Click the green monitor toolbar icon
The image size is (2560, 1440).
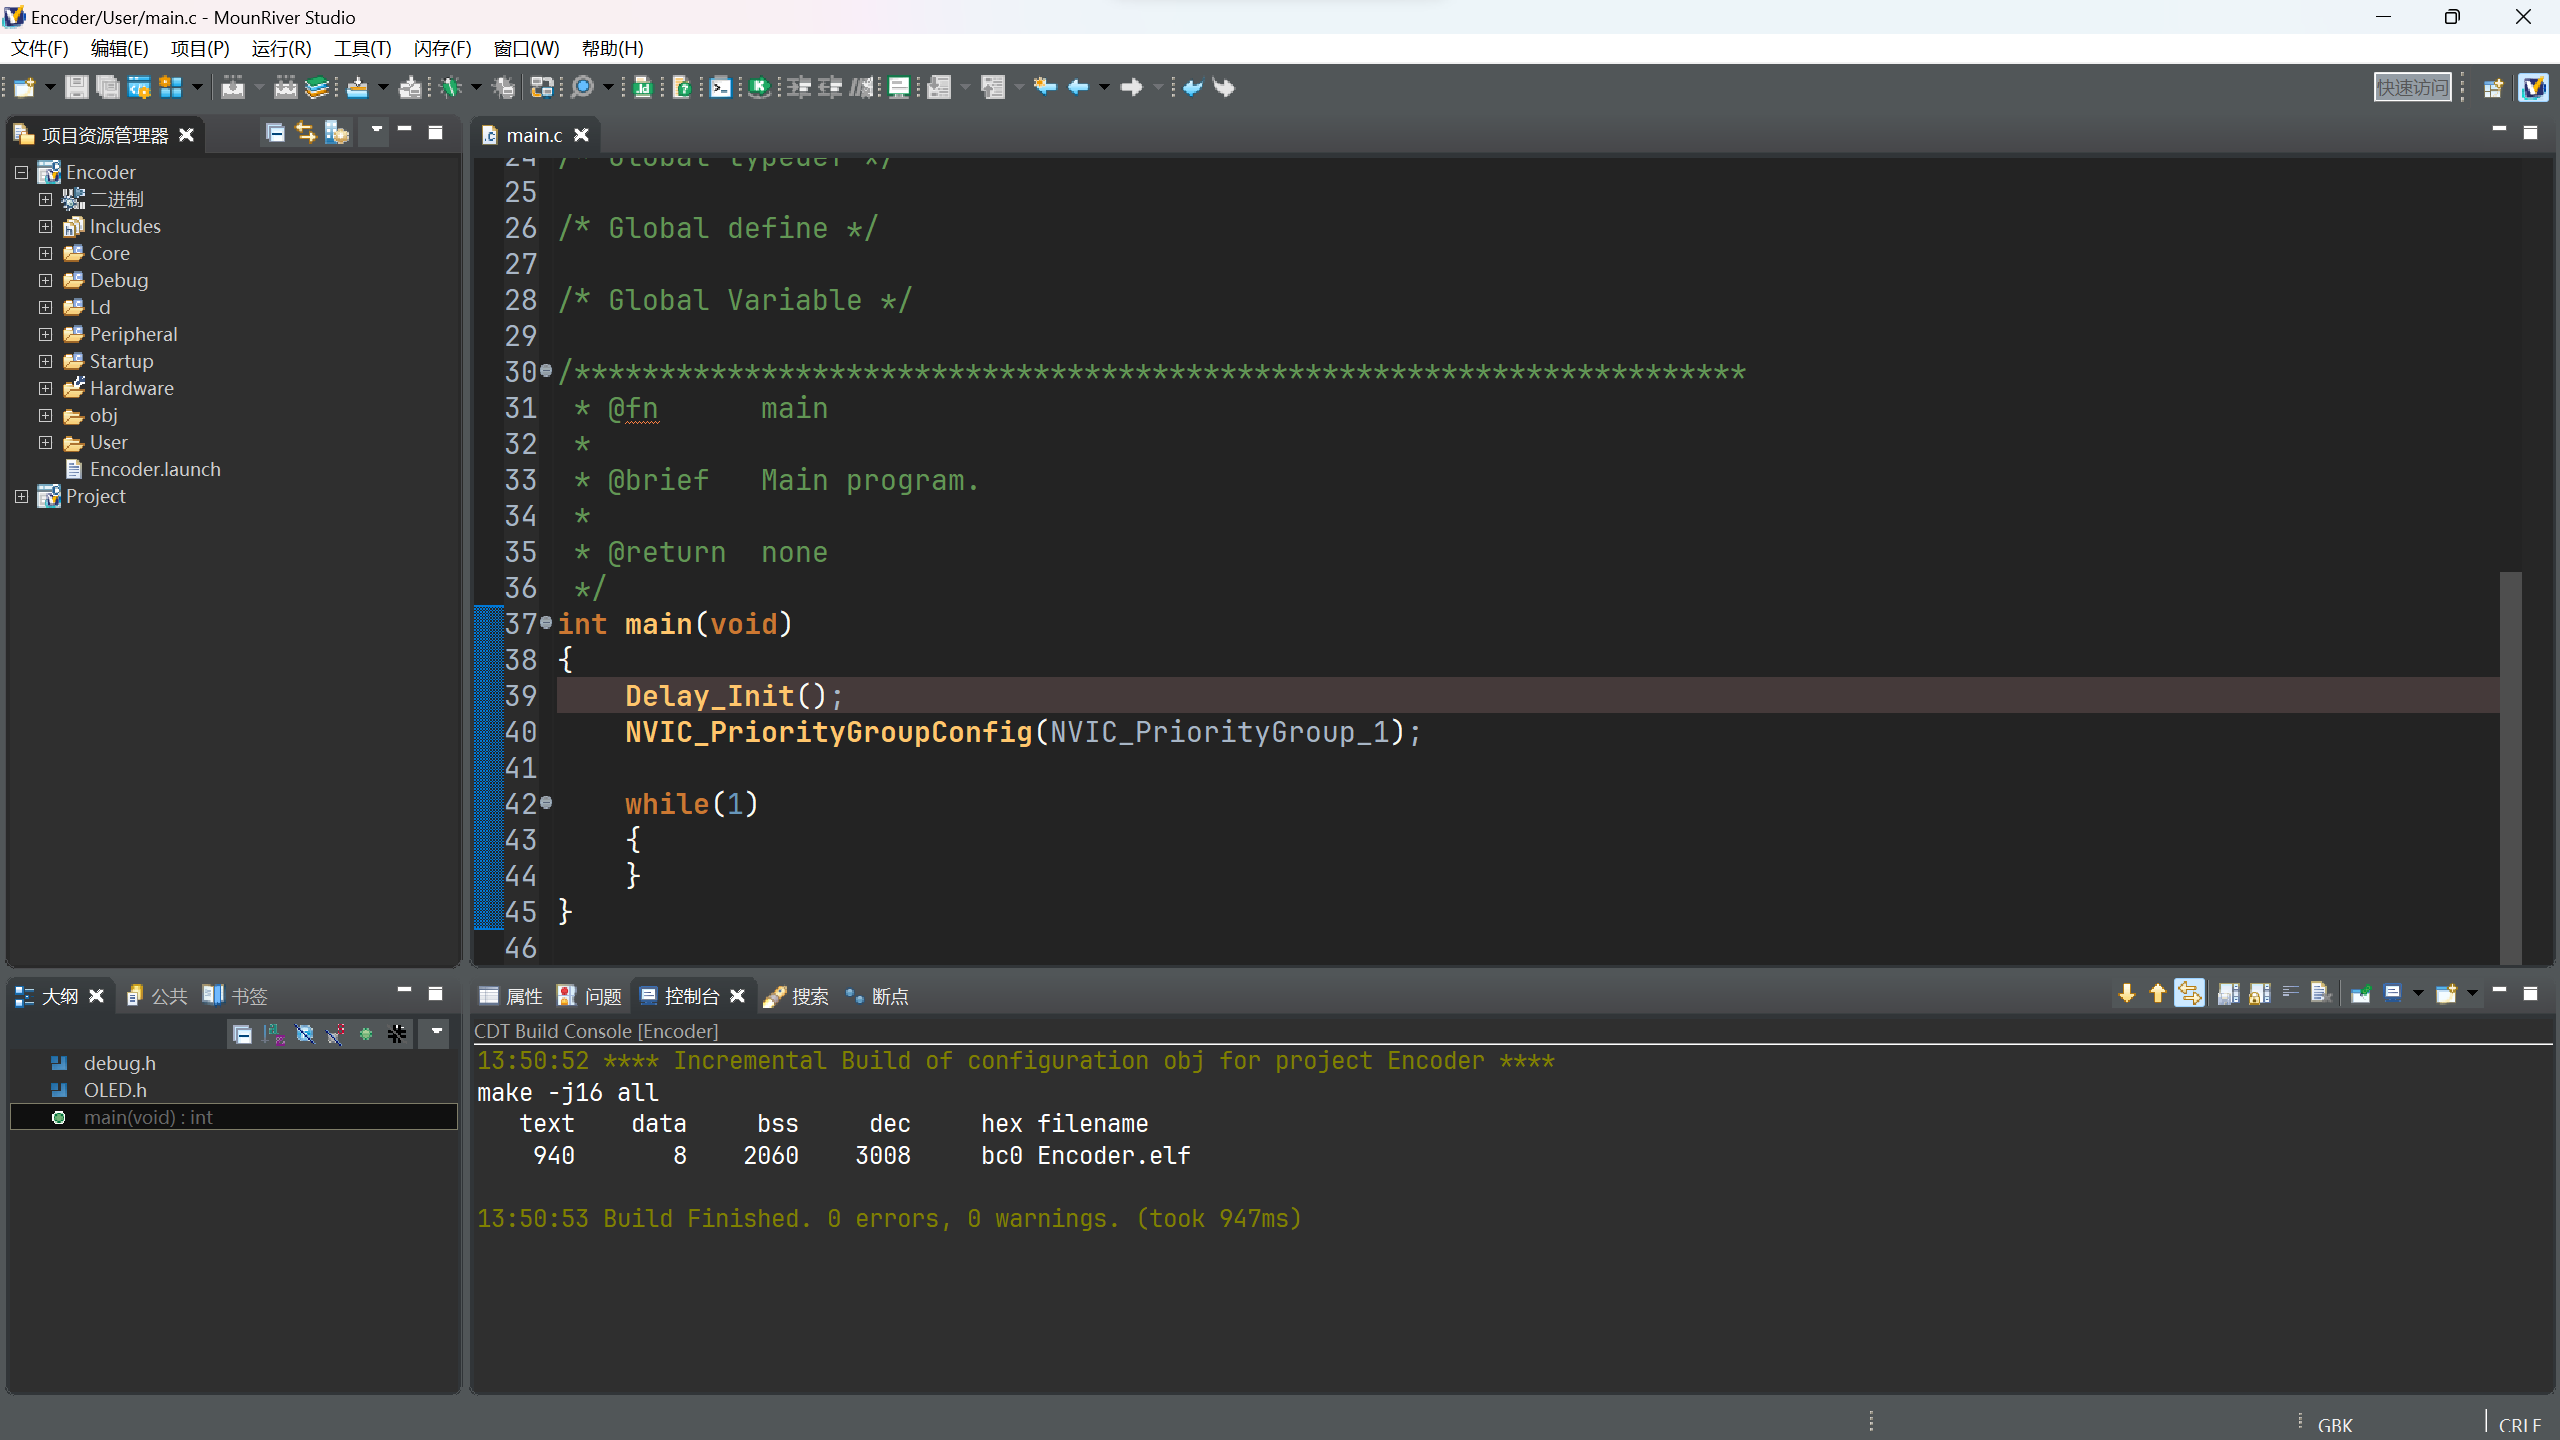[x=899, y=88]
